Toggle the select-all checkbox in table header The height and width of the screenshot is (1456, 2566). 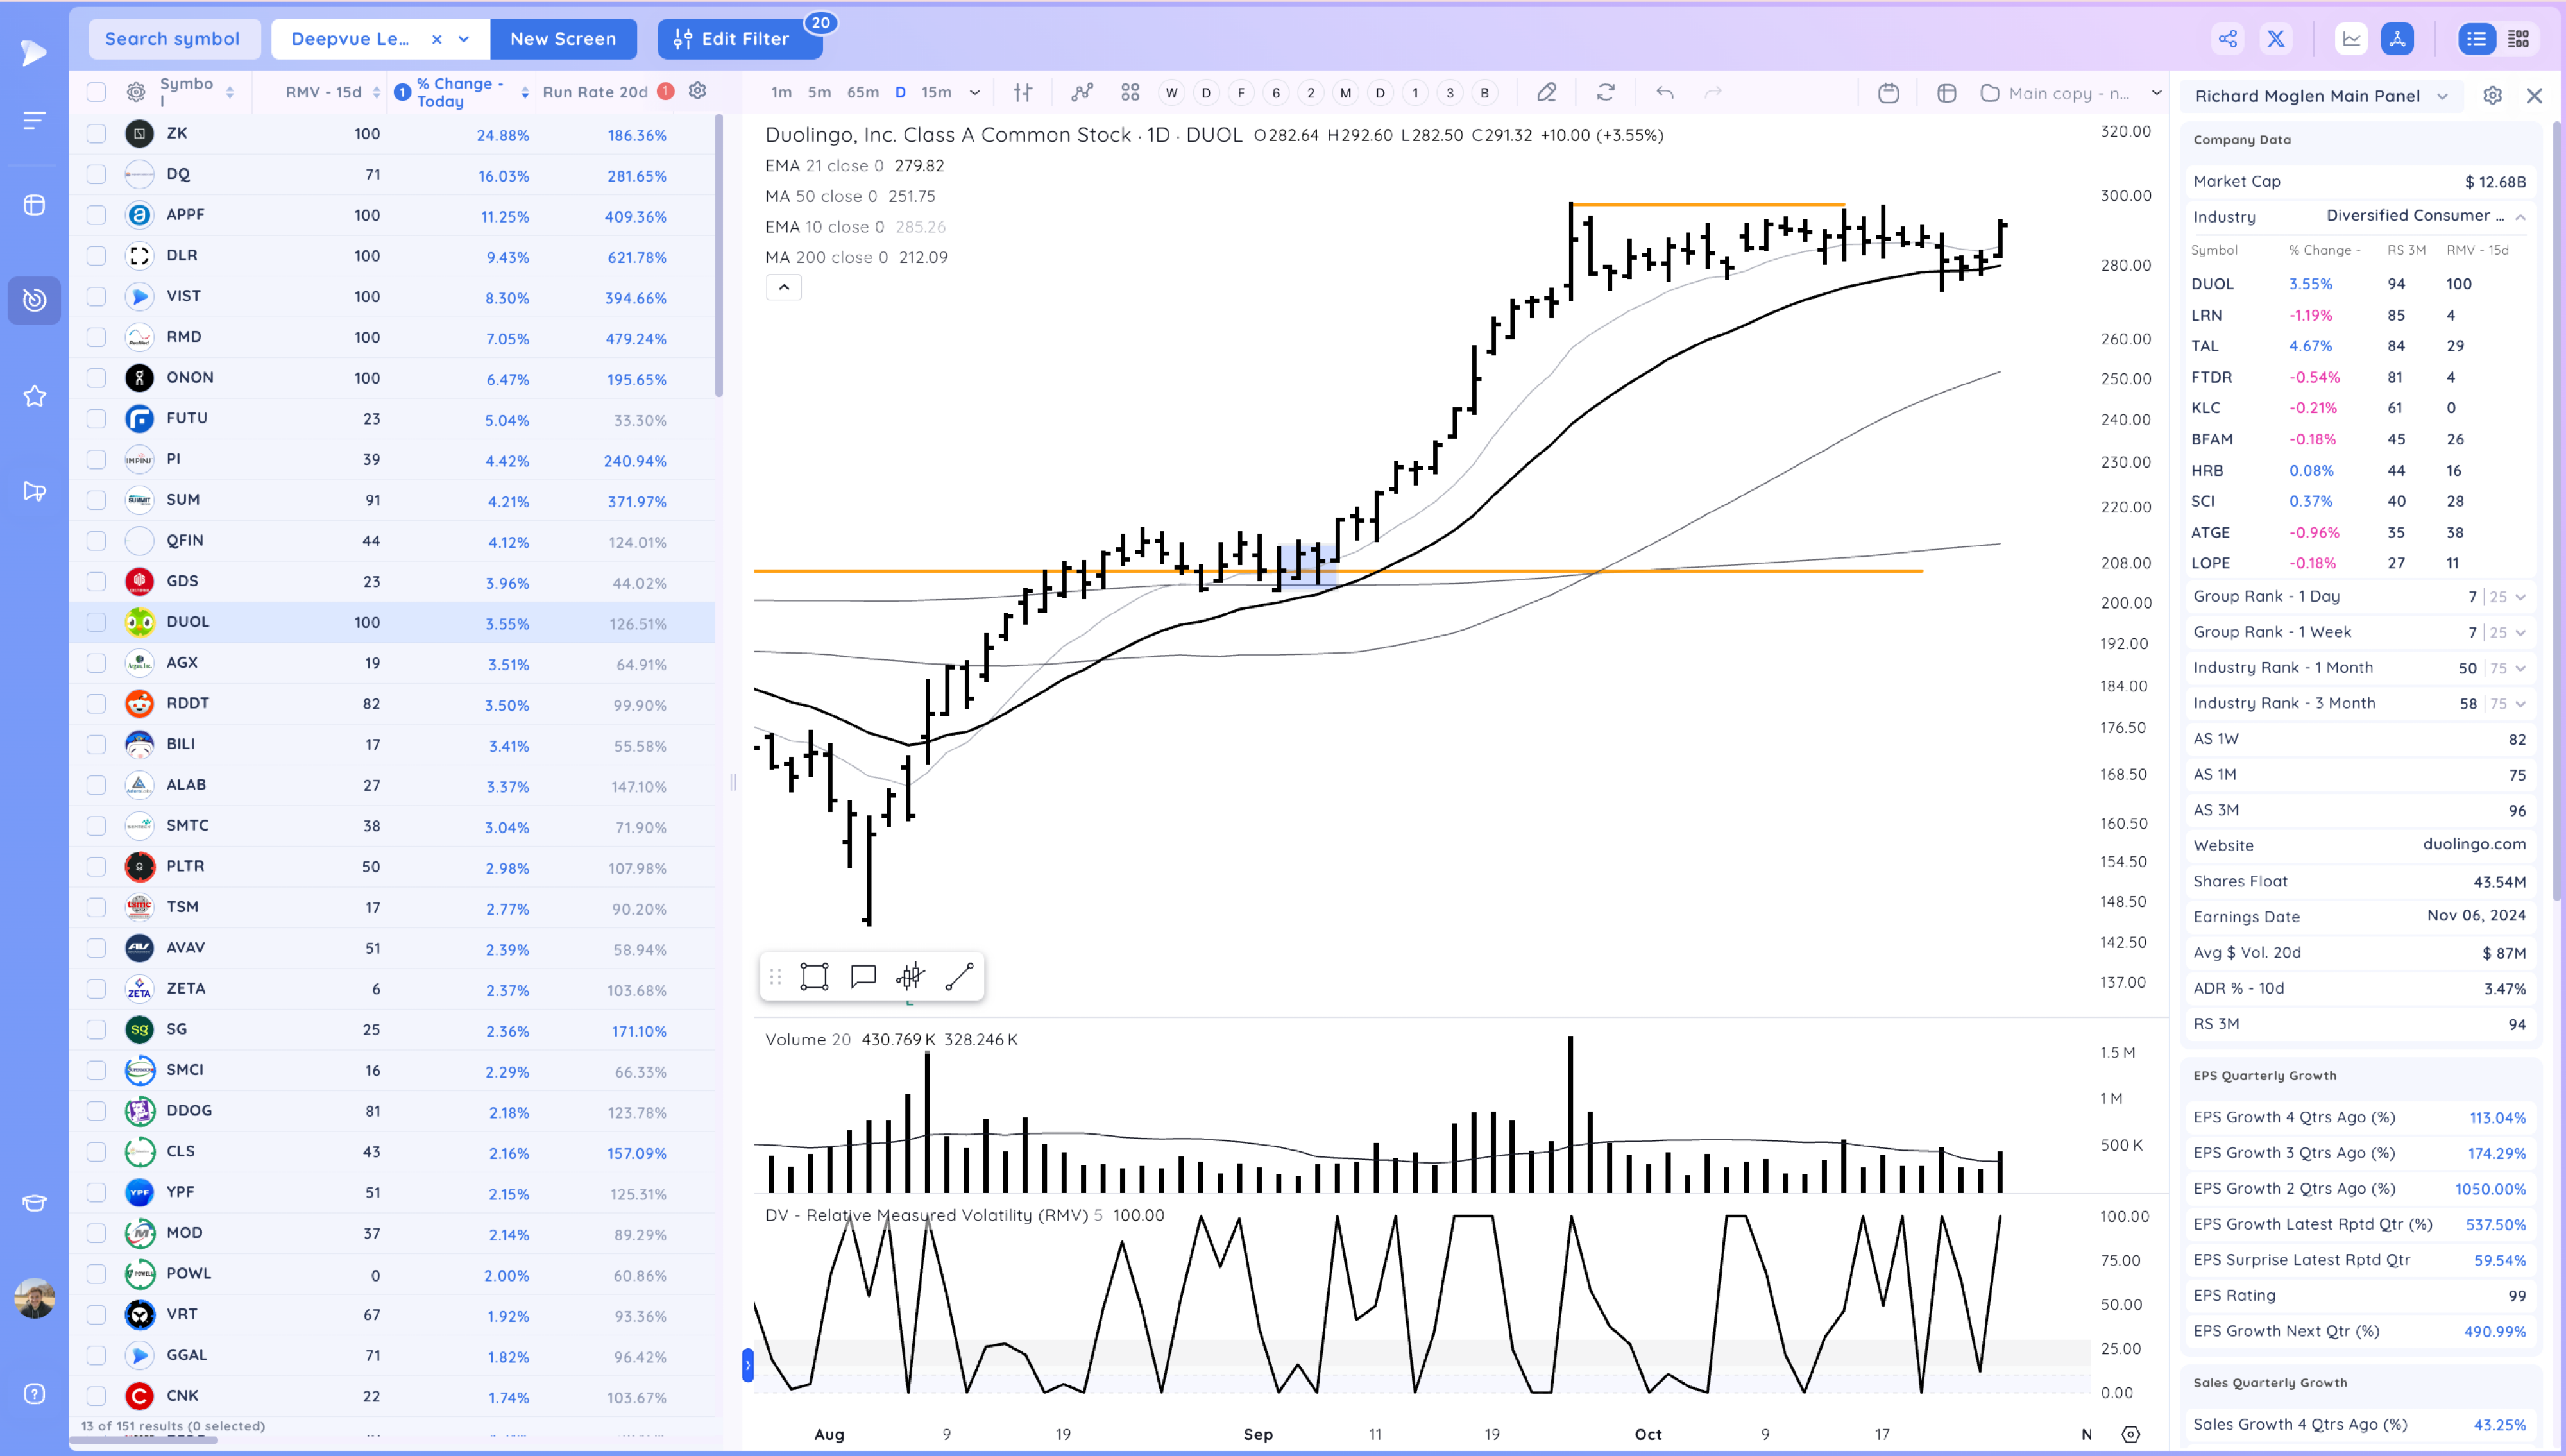(x=96, y=92)
